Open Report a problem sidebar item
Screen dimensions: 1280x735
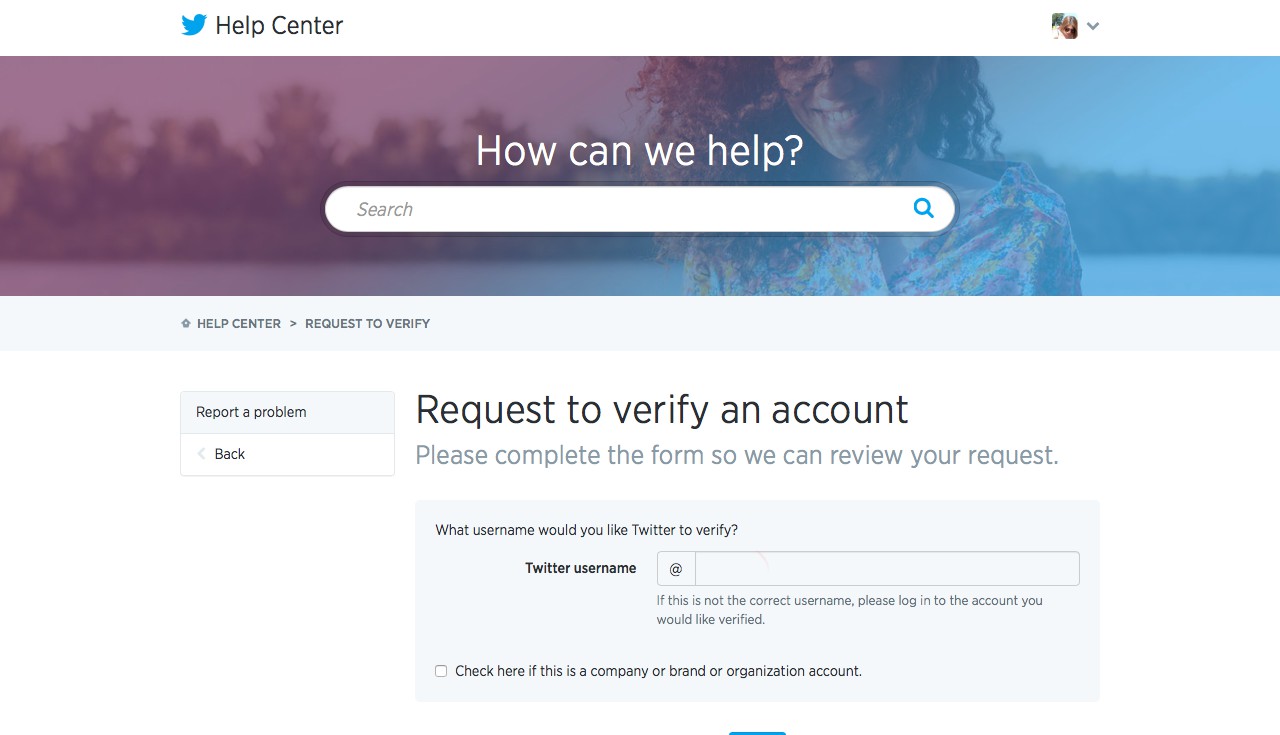(x=251, y=412)
